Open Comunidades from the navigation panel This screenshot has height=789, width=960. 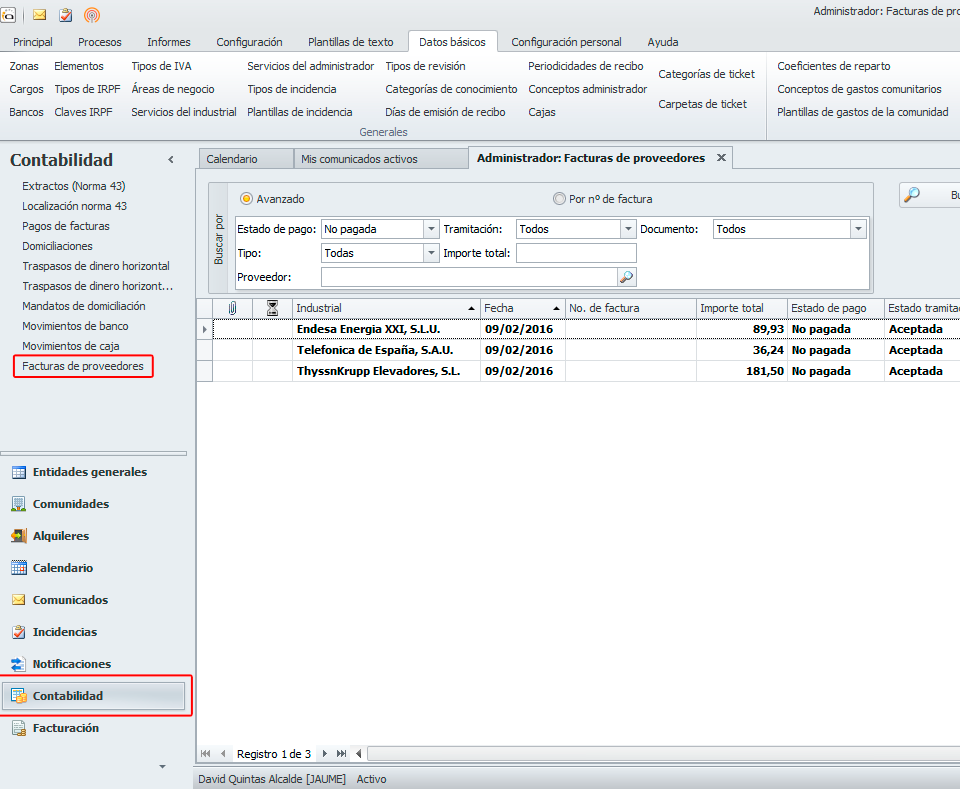[70, 504]
